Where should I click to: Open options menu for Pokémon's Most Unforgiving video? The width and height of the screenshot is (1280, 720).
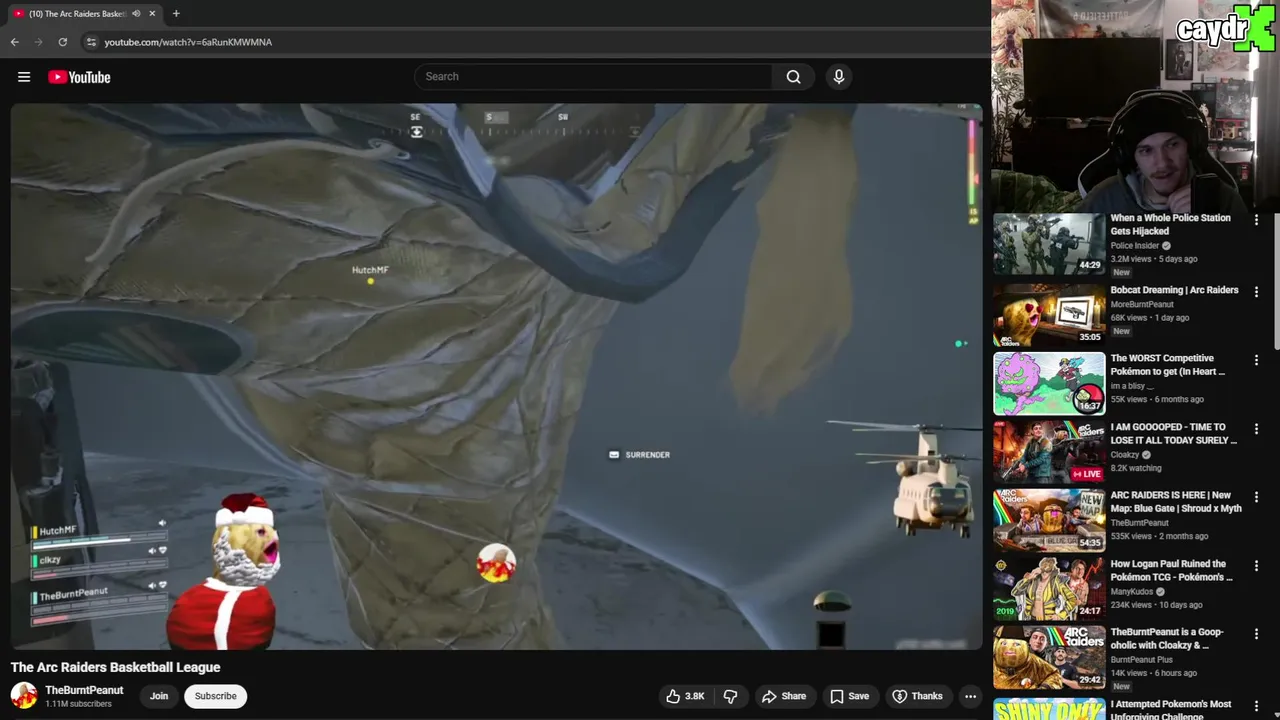(x=1256, y=706)
